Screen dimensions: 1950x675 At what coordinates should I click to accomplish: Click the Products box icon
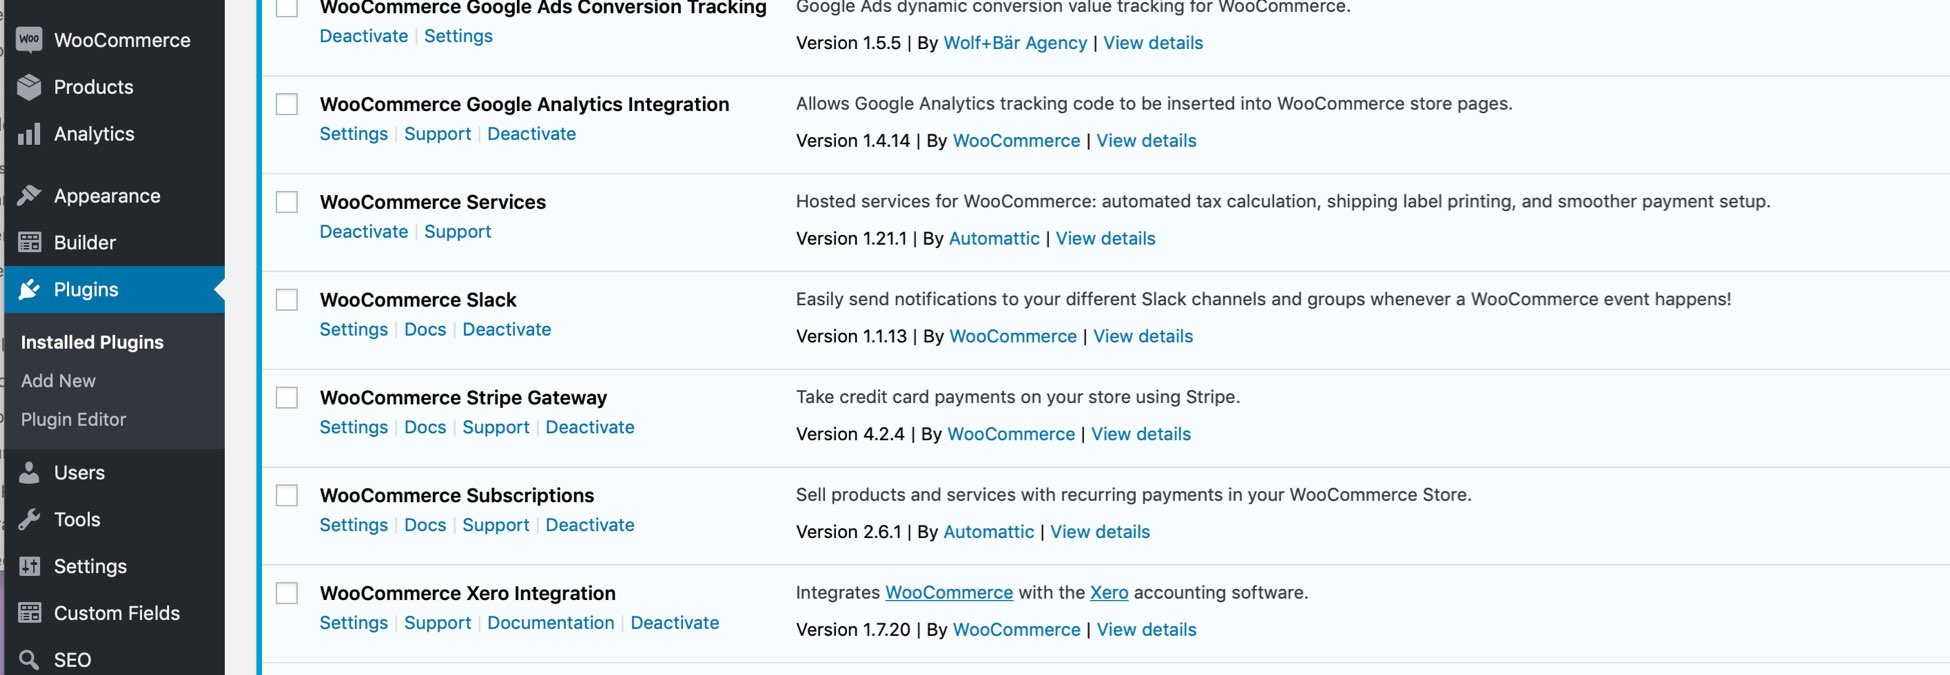click(29, 87)
